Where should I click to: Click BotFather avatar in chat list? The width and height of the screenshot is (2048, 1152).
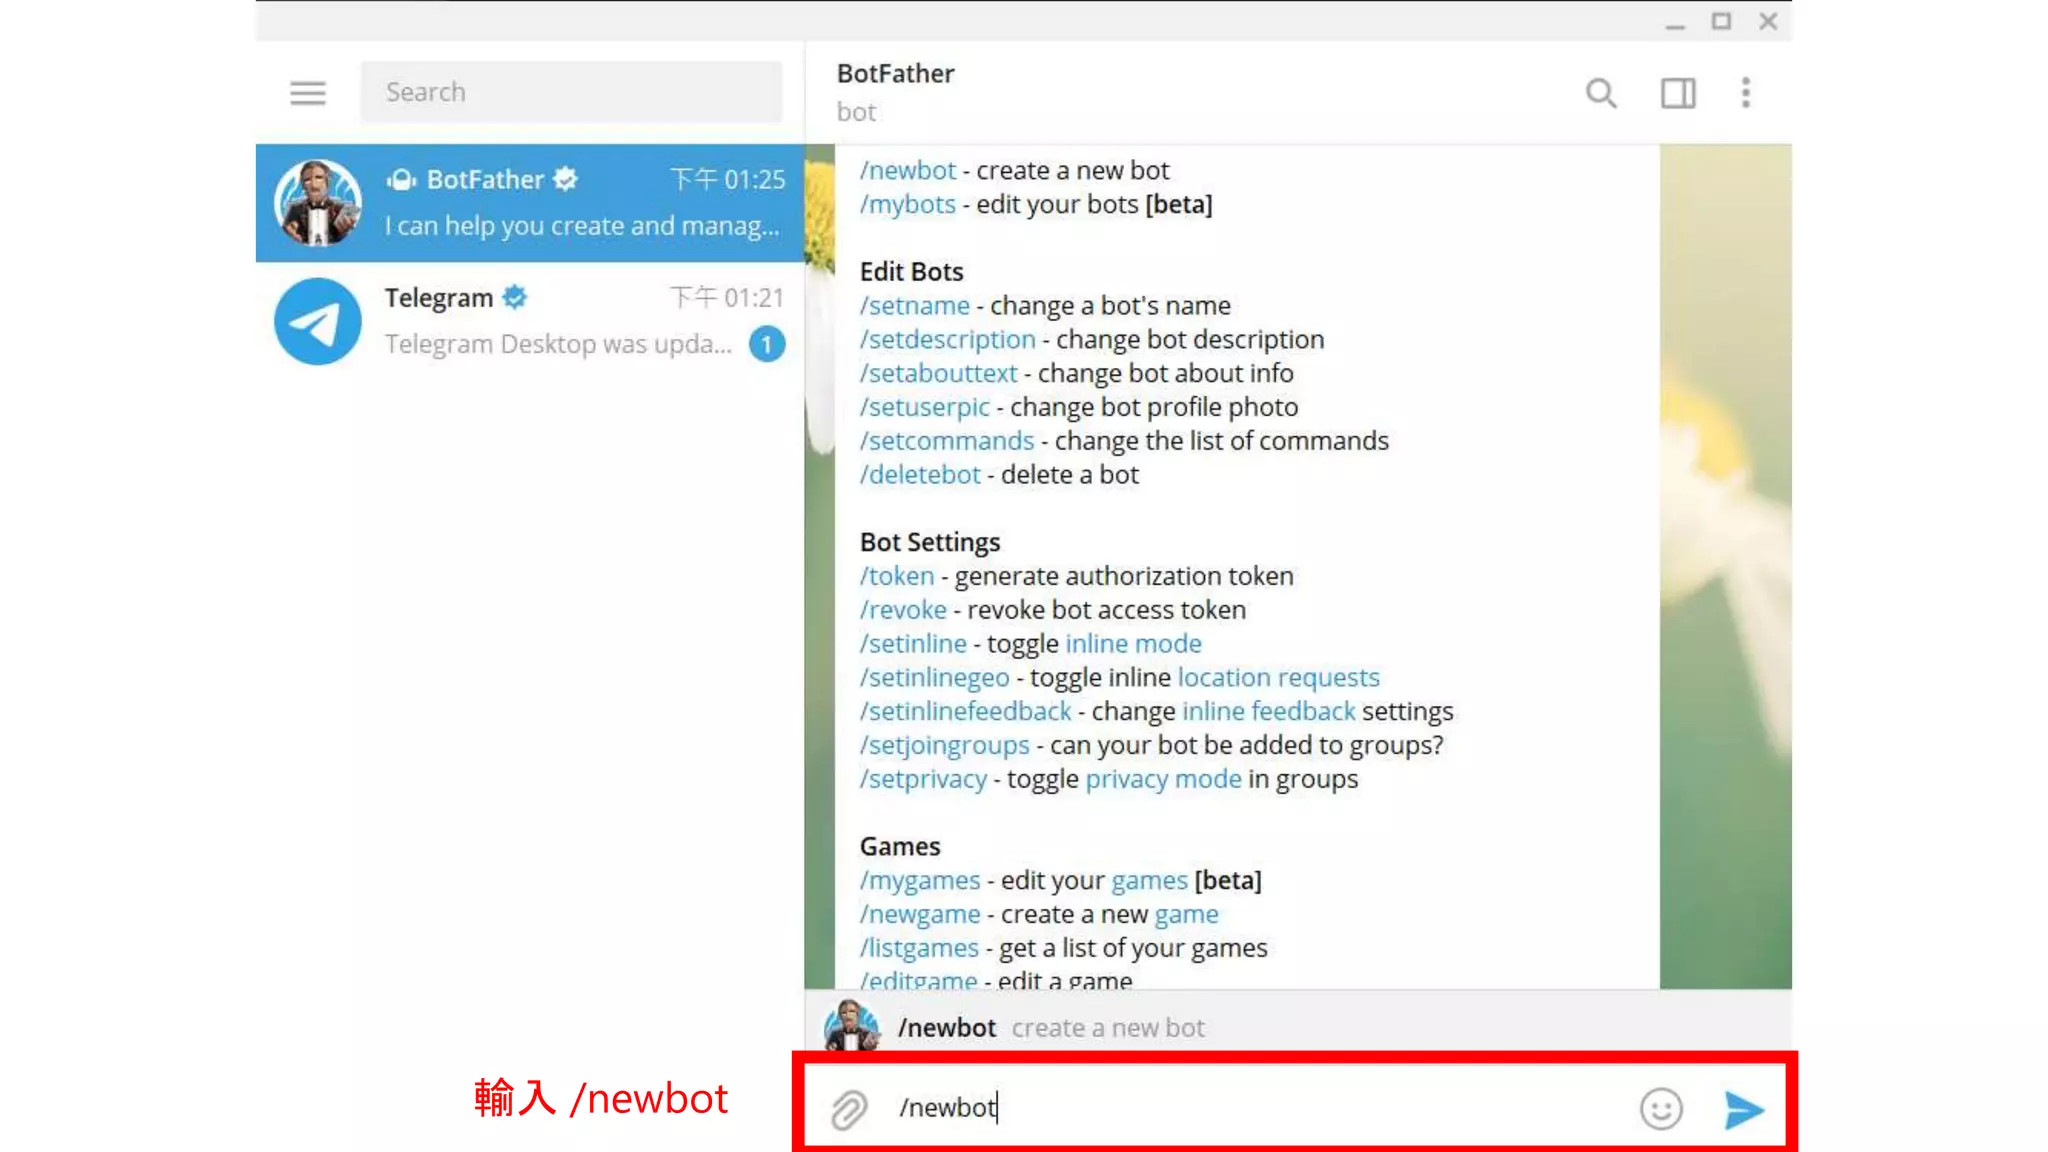[318, 203]
